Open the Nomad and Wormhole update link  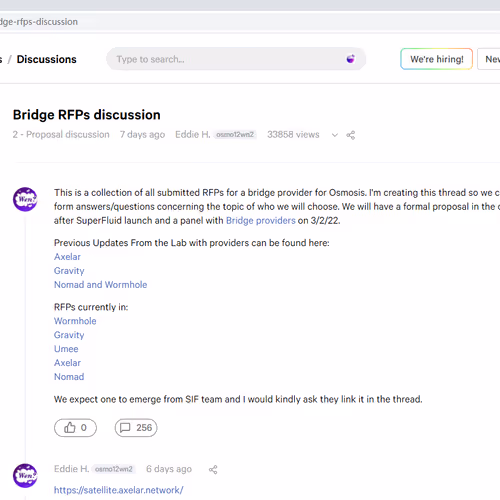click(100, 285)
